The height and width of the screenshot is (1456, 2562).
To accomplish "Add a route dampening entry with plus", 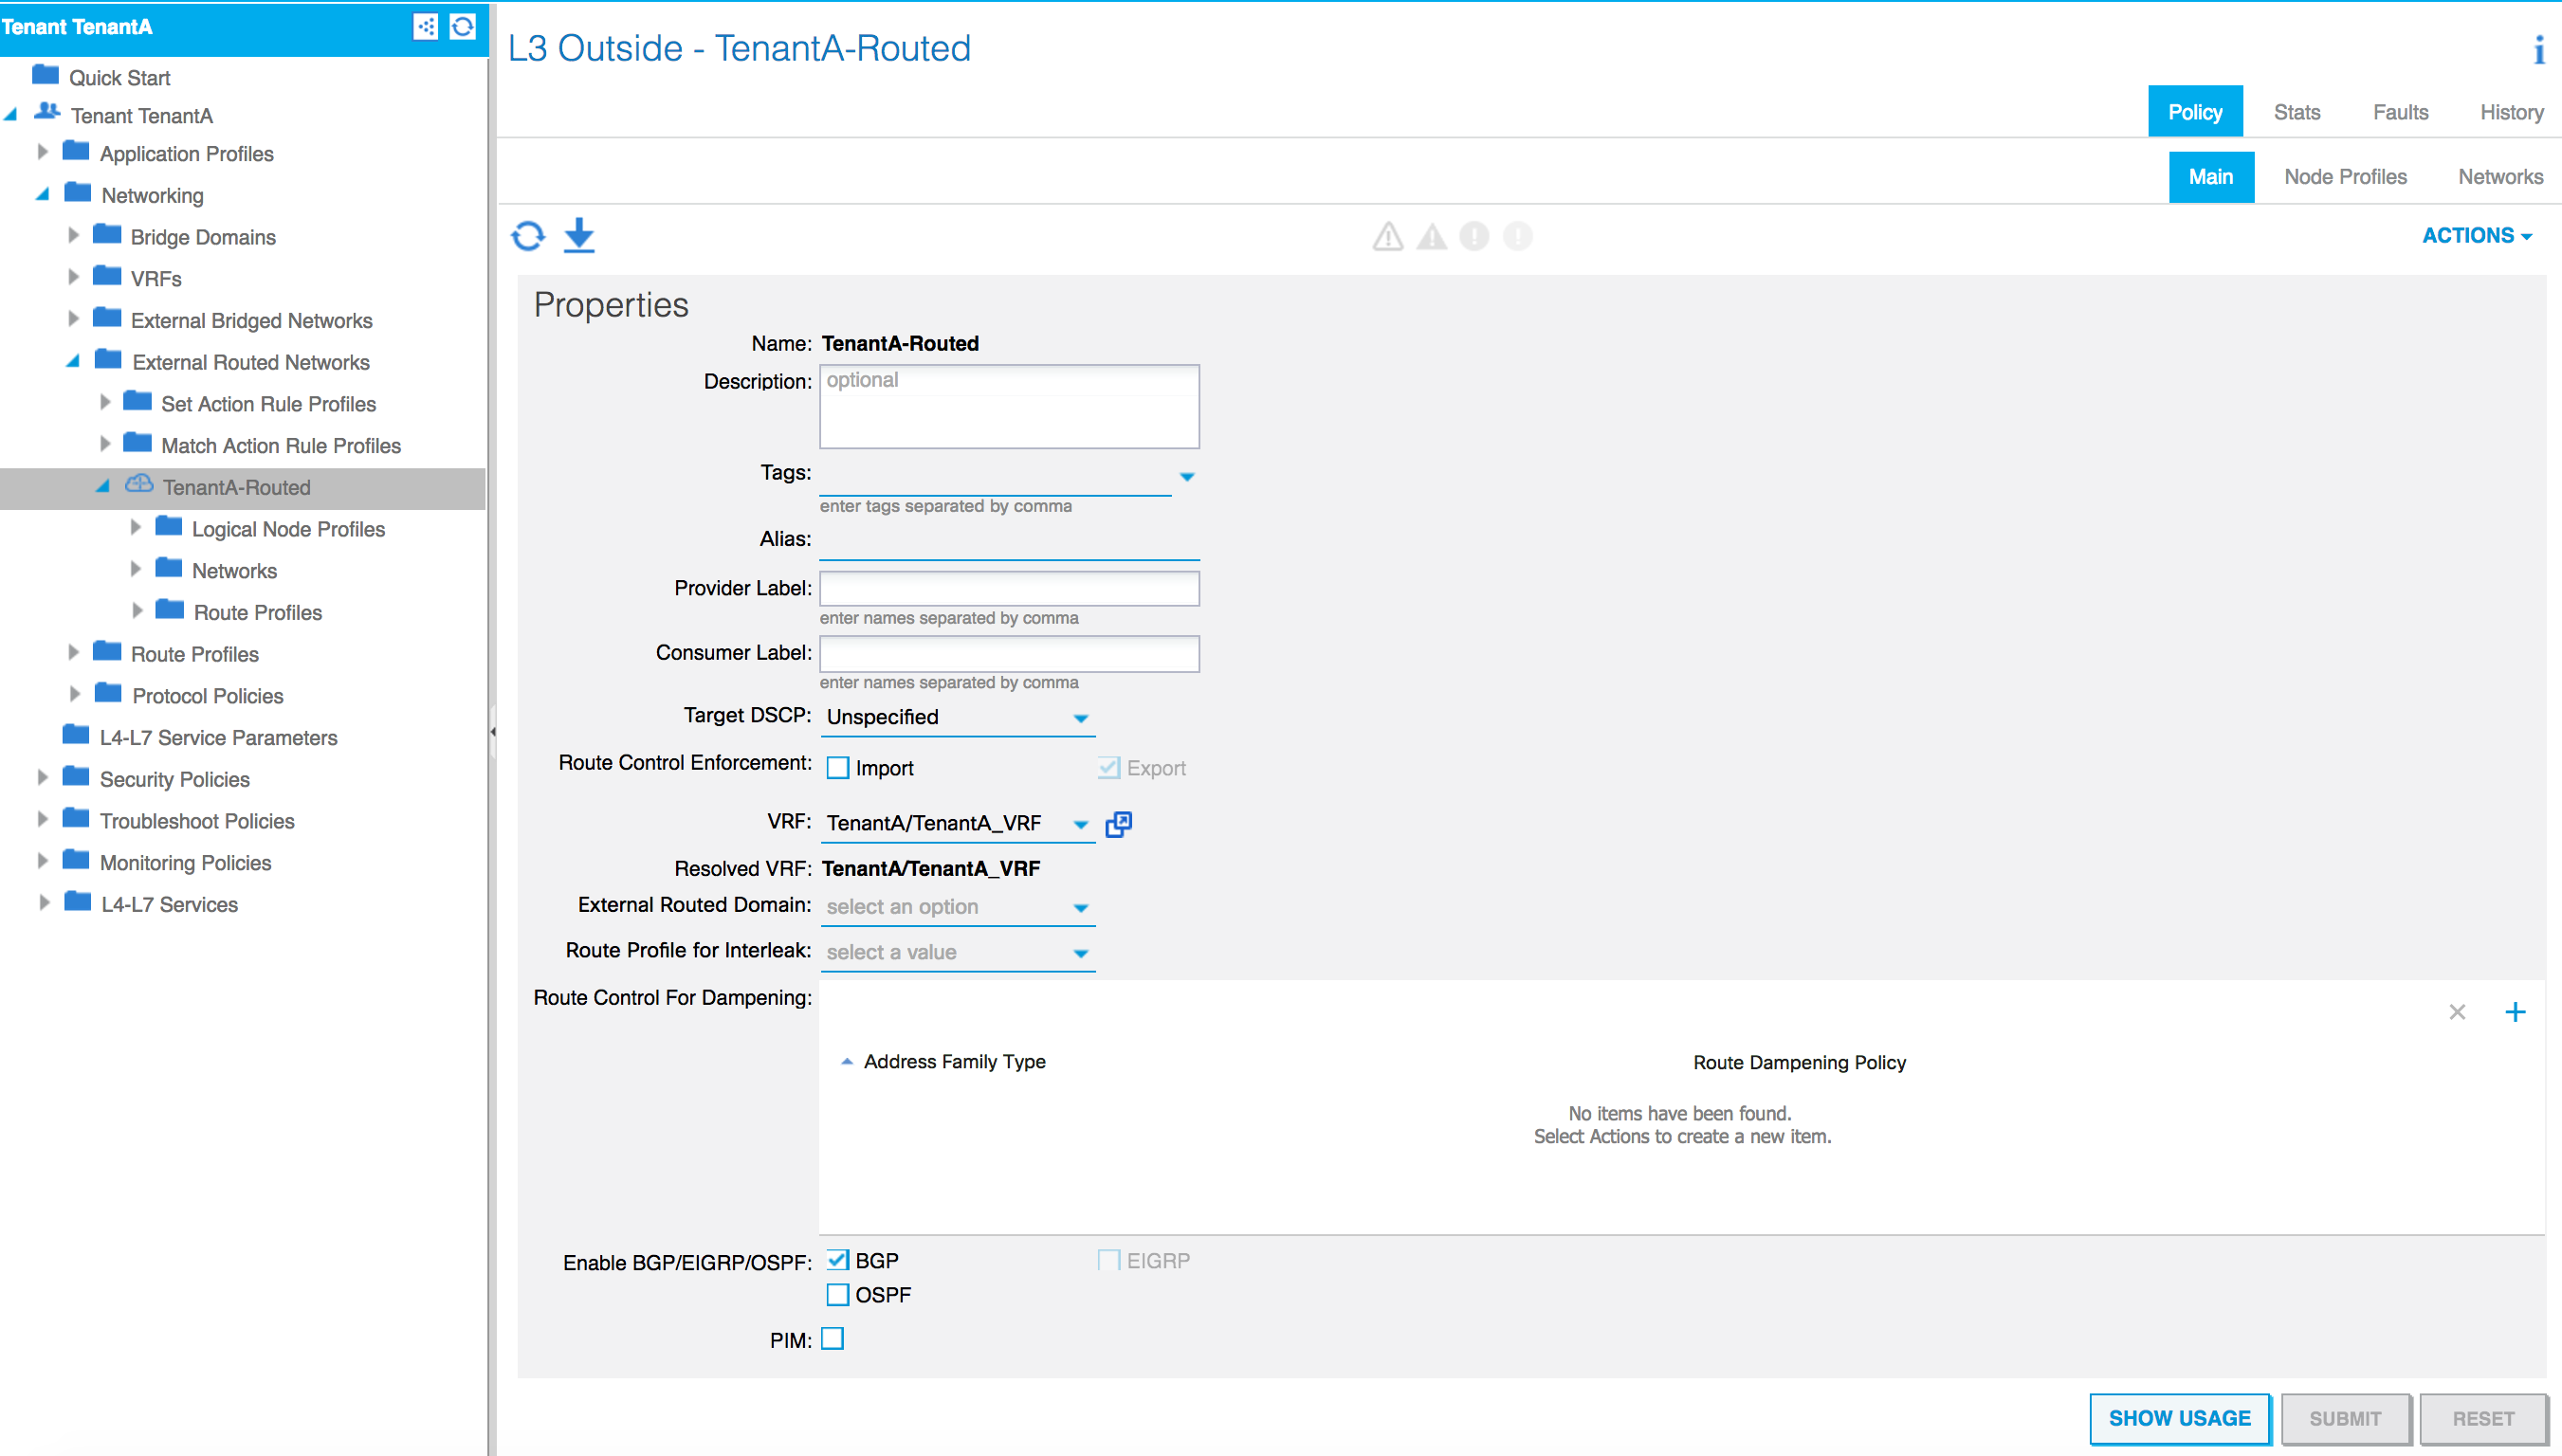I will 2515,1012.
